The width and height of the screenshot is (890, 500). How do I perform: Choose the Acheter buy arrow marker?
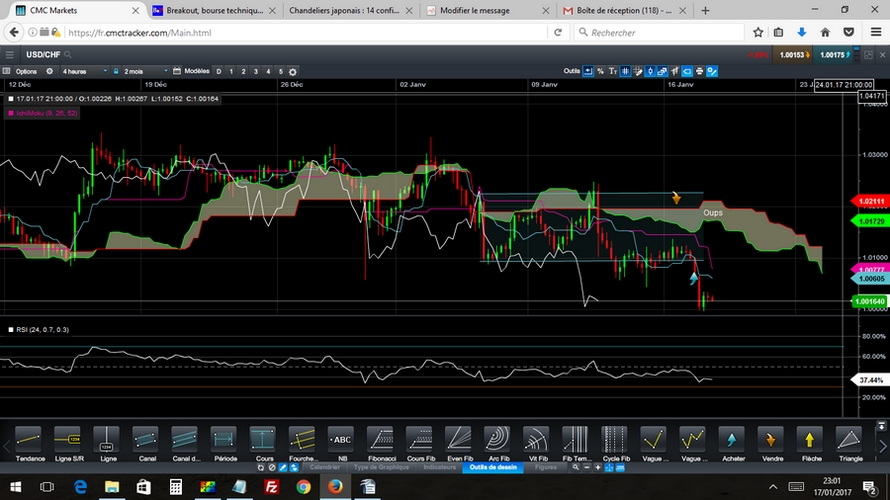(x=731, y=440)
